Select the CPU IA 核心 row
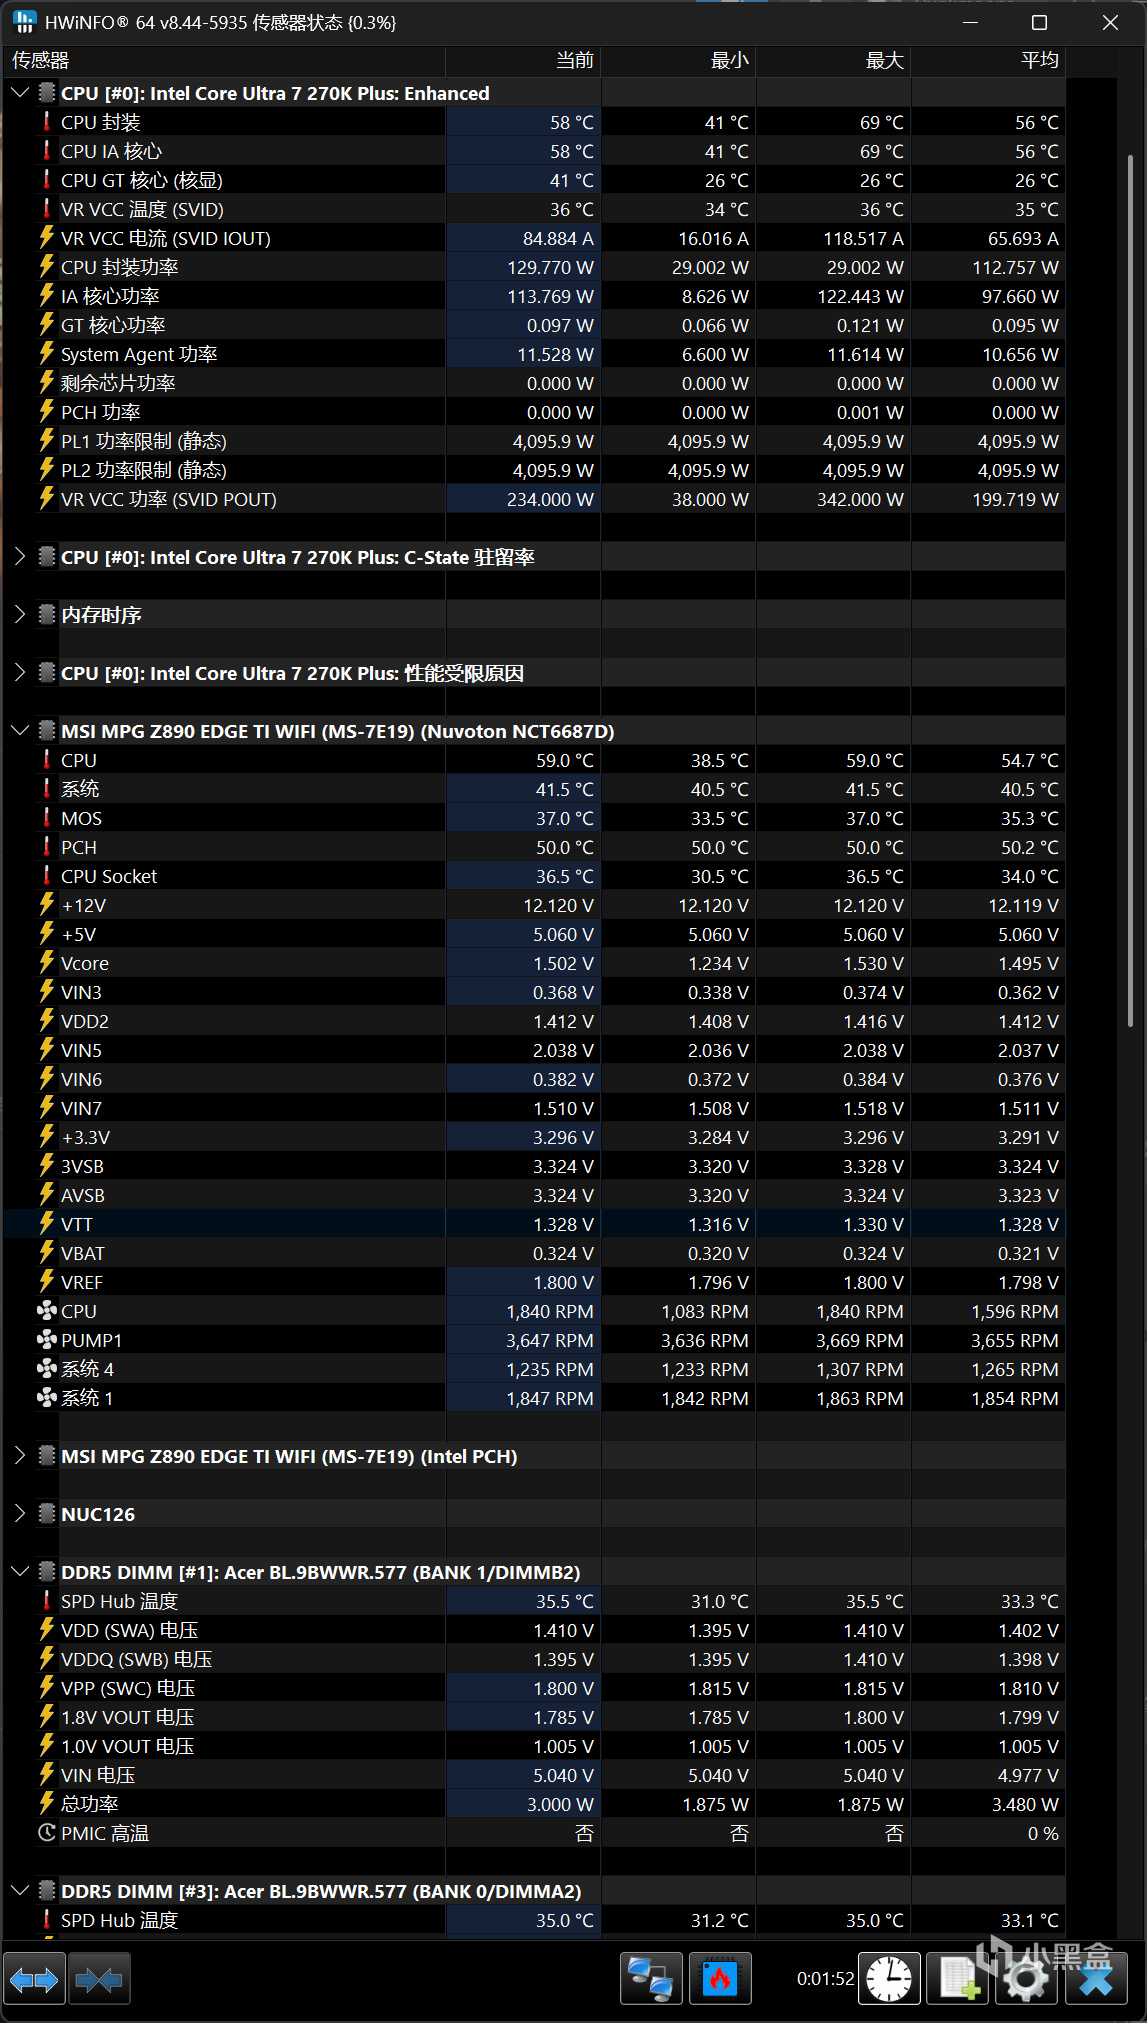Image resolution: width=1147 pixels, height=2023 pixels. click(534, 151)
